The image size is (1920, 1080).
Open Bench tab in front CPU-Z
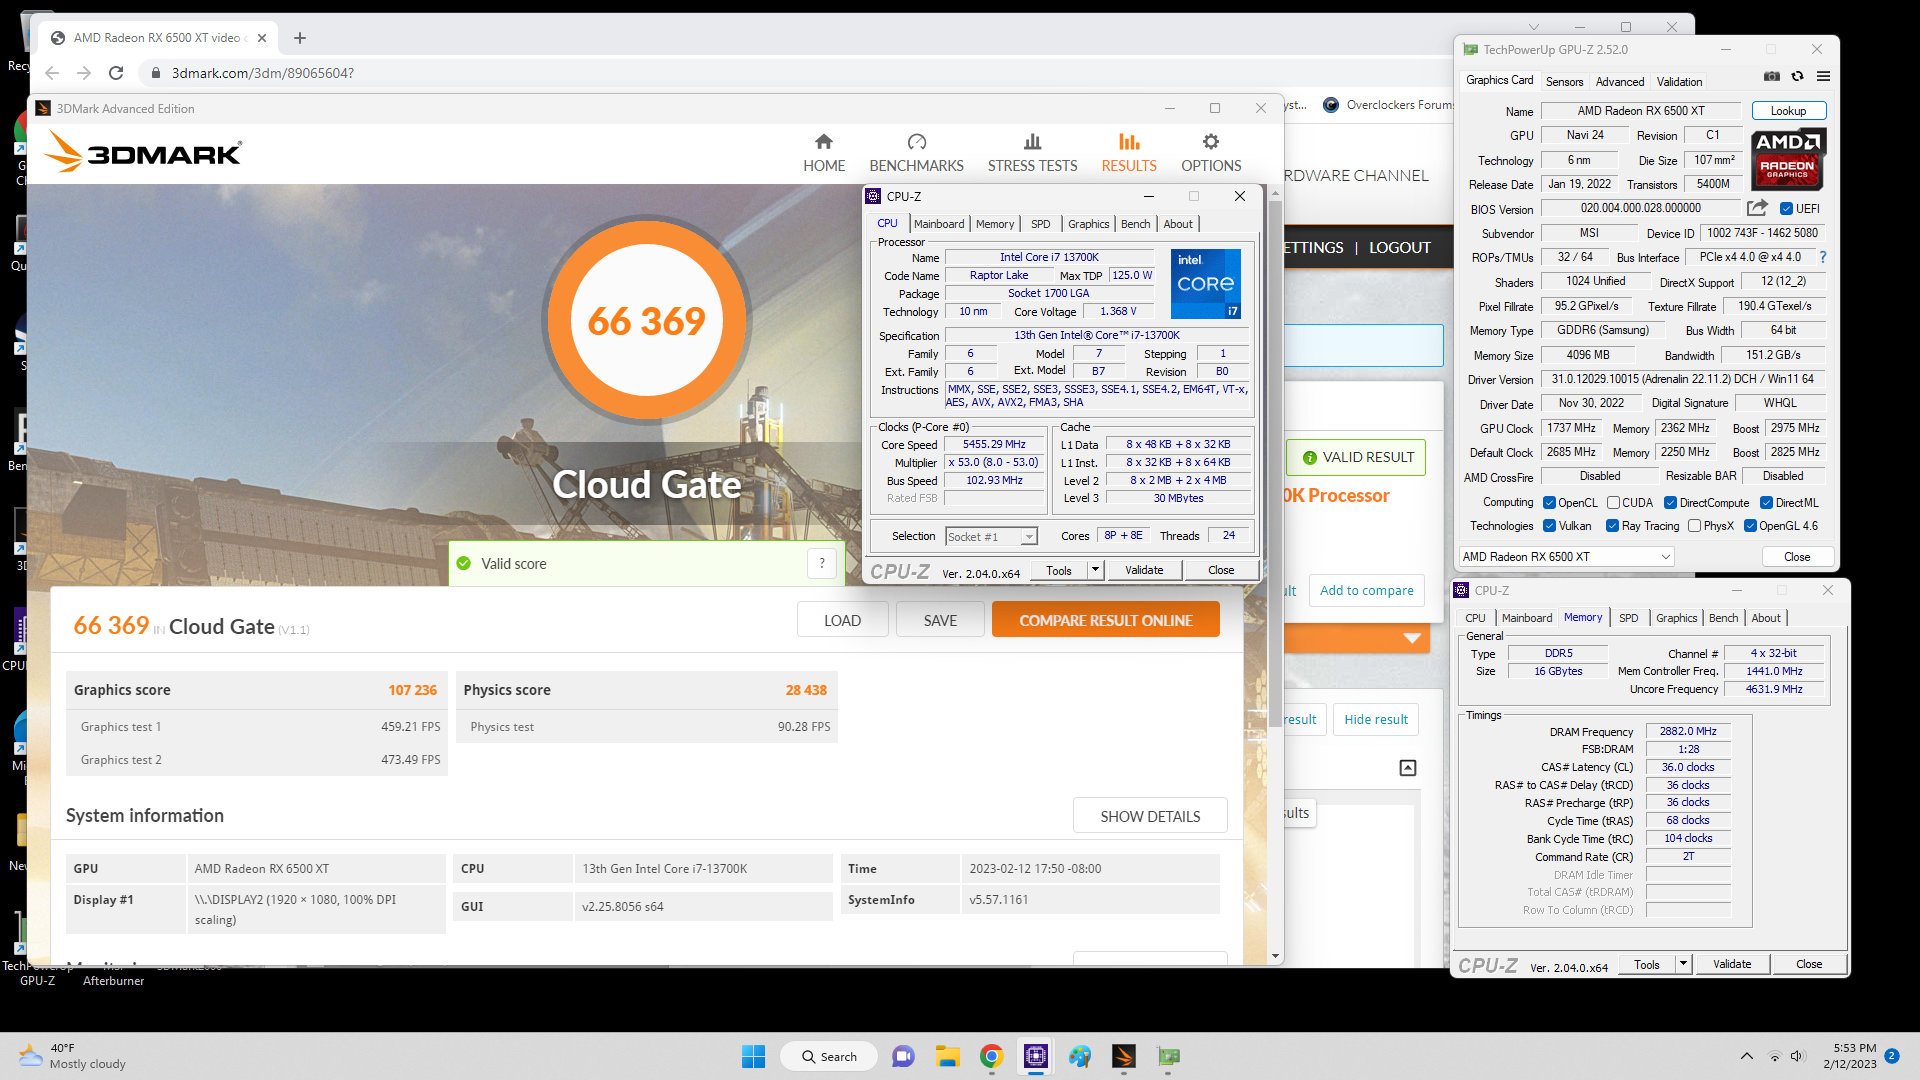pyautogui.click(x=1135, y=224)
